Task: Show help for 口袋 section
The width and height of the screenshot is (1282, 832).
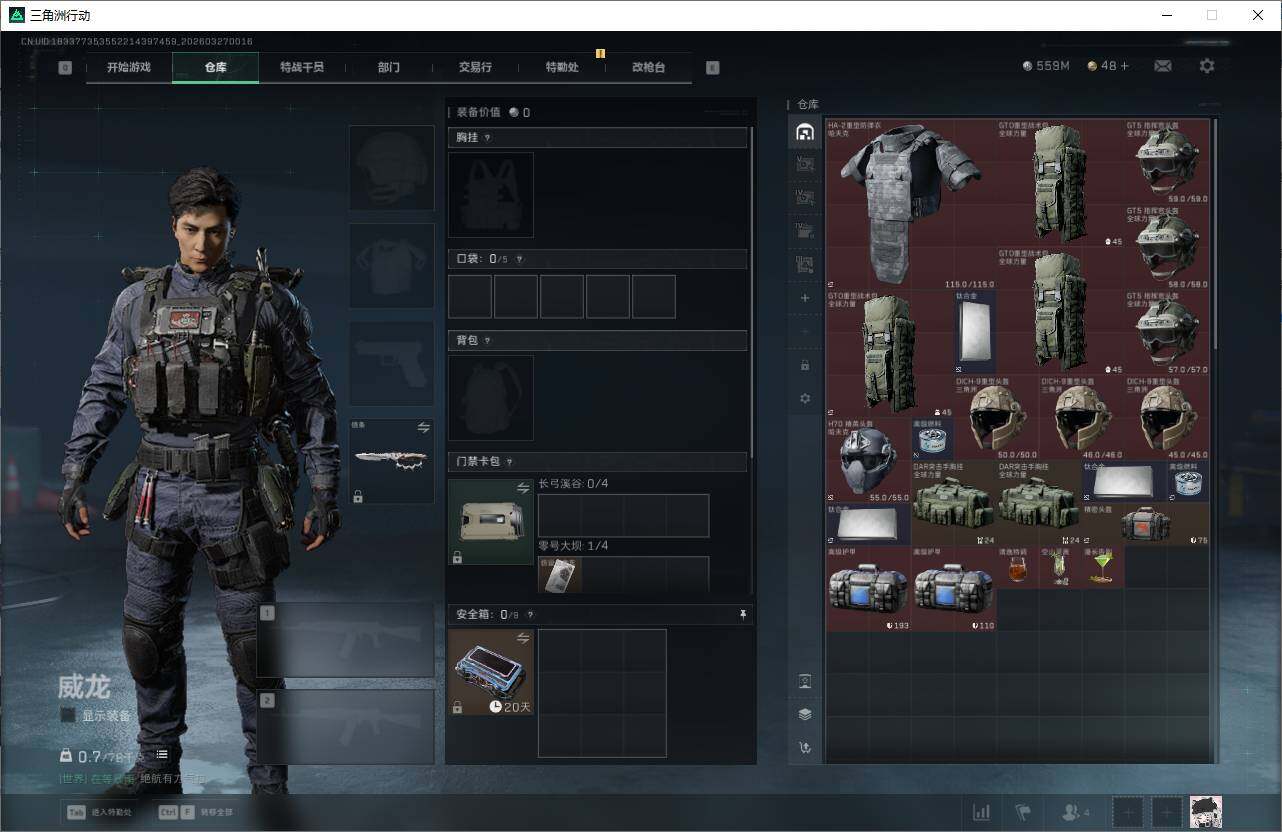Action: pos(519,259)
